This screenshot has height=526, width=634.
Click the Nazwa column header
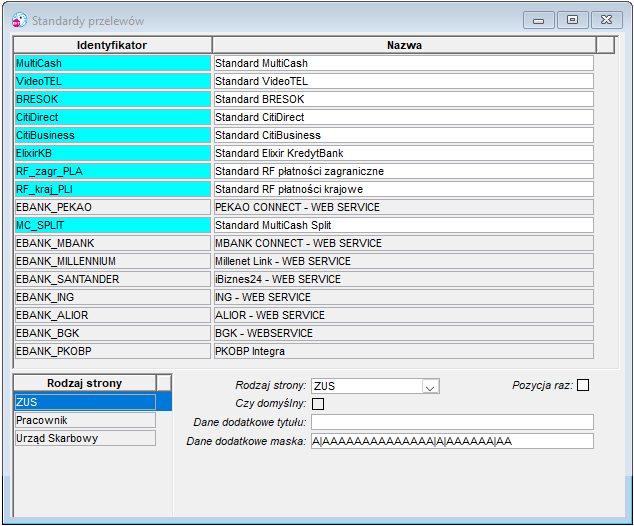pos(404,45)
